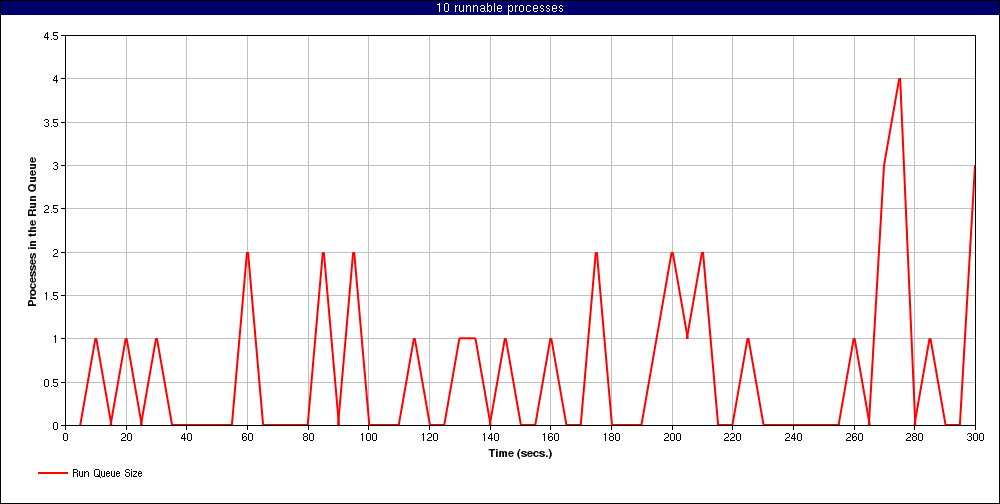Click the dip to 1 at 205 seconds

click(x=687, y=337)
